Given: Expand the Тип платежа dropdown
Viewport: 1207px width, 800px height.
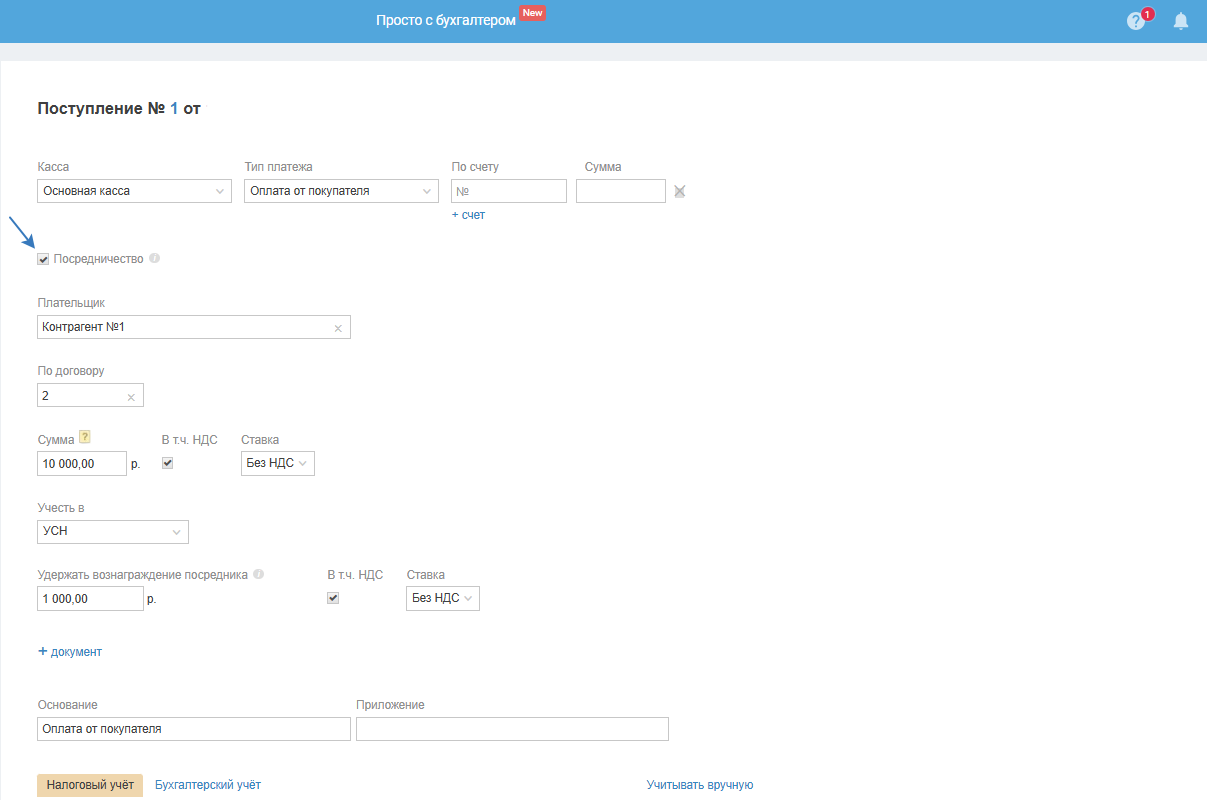Looking at the screenshot, I should (x=341, y=191).
